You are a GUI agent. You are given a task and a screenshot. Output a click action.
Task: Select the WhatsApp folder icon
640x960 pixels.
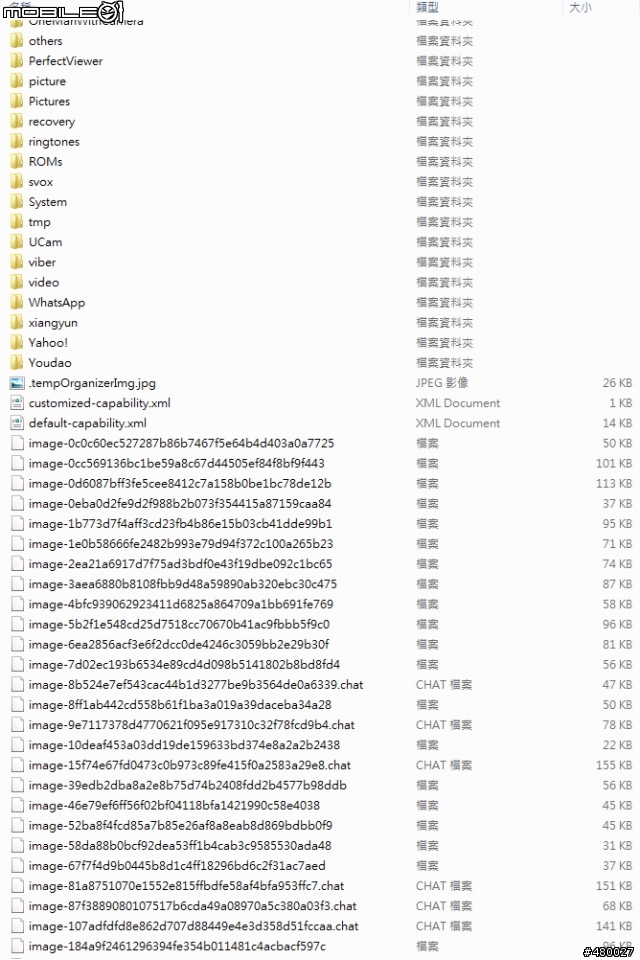pyautogui.click(x=17, y=302)
